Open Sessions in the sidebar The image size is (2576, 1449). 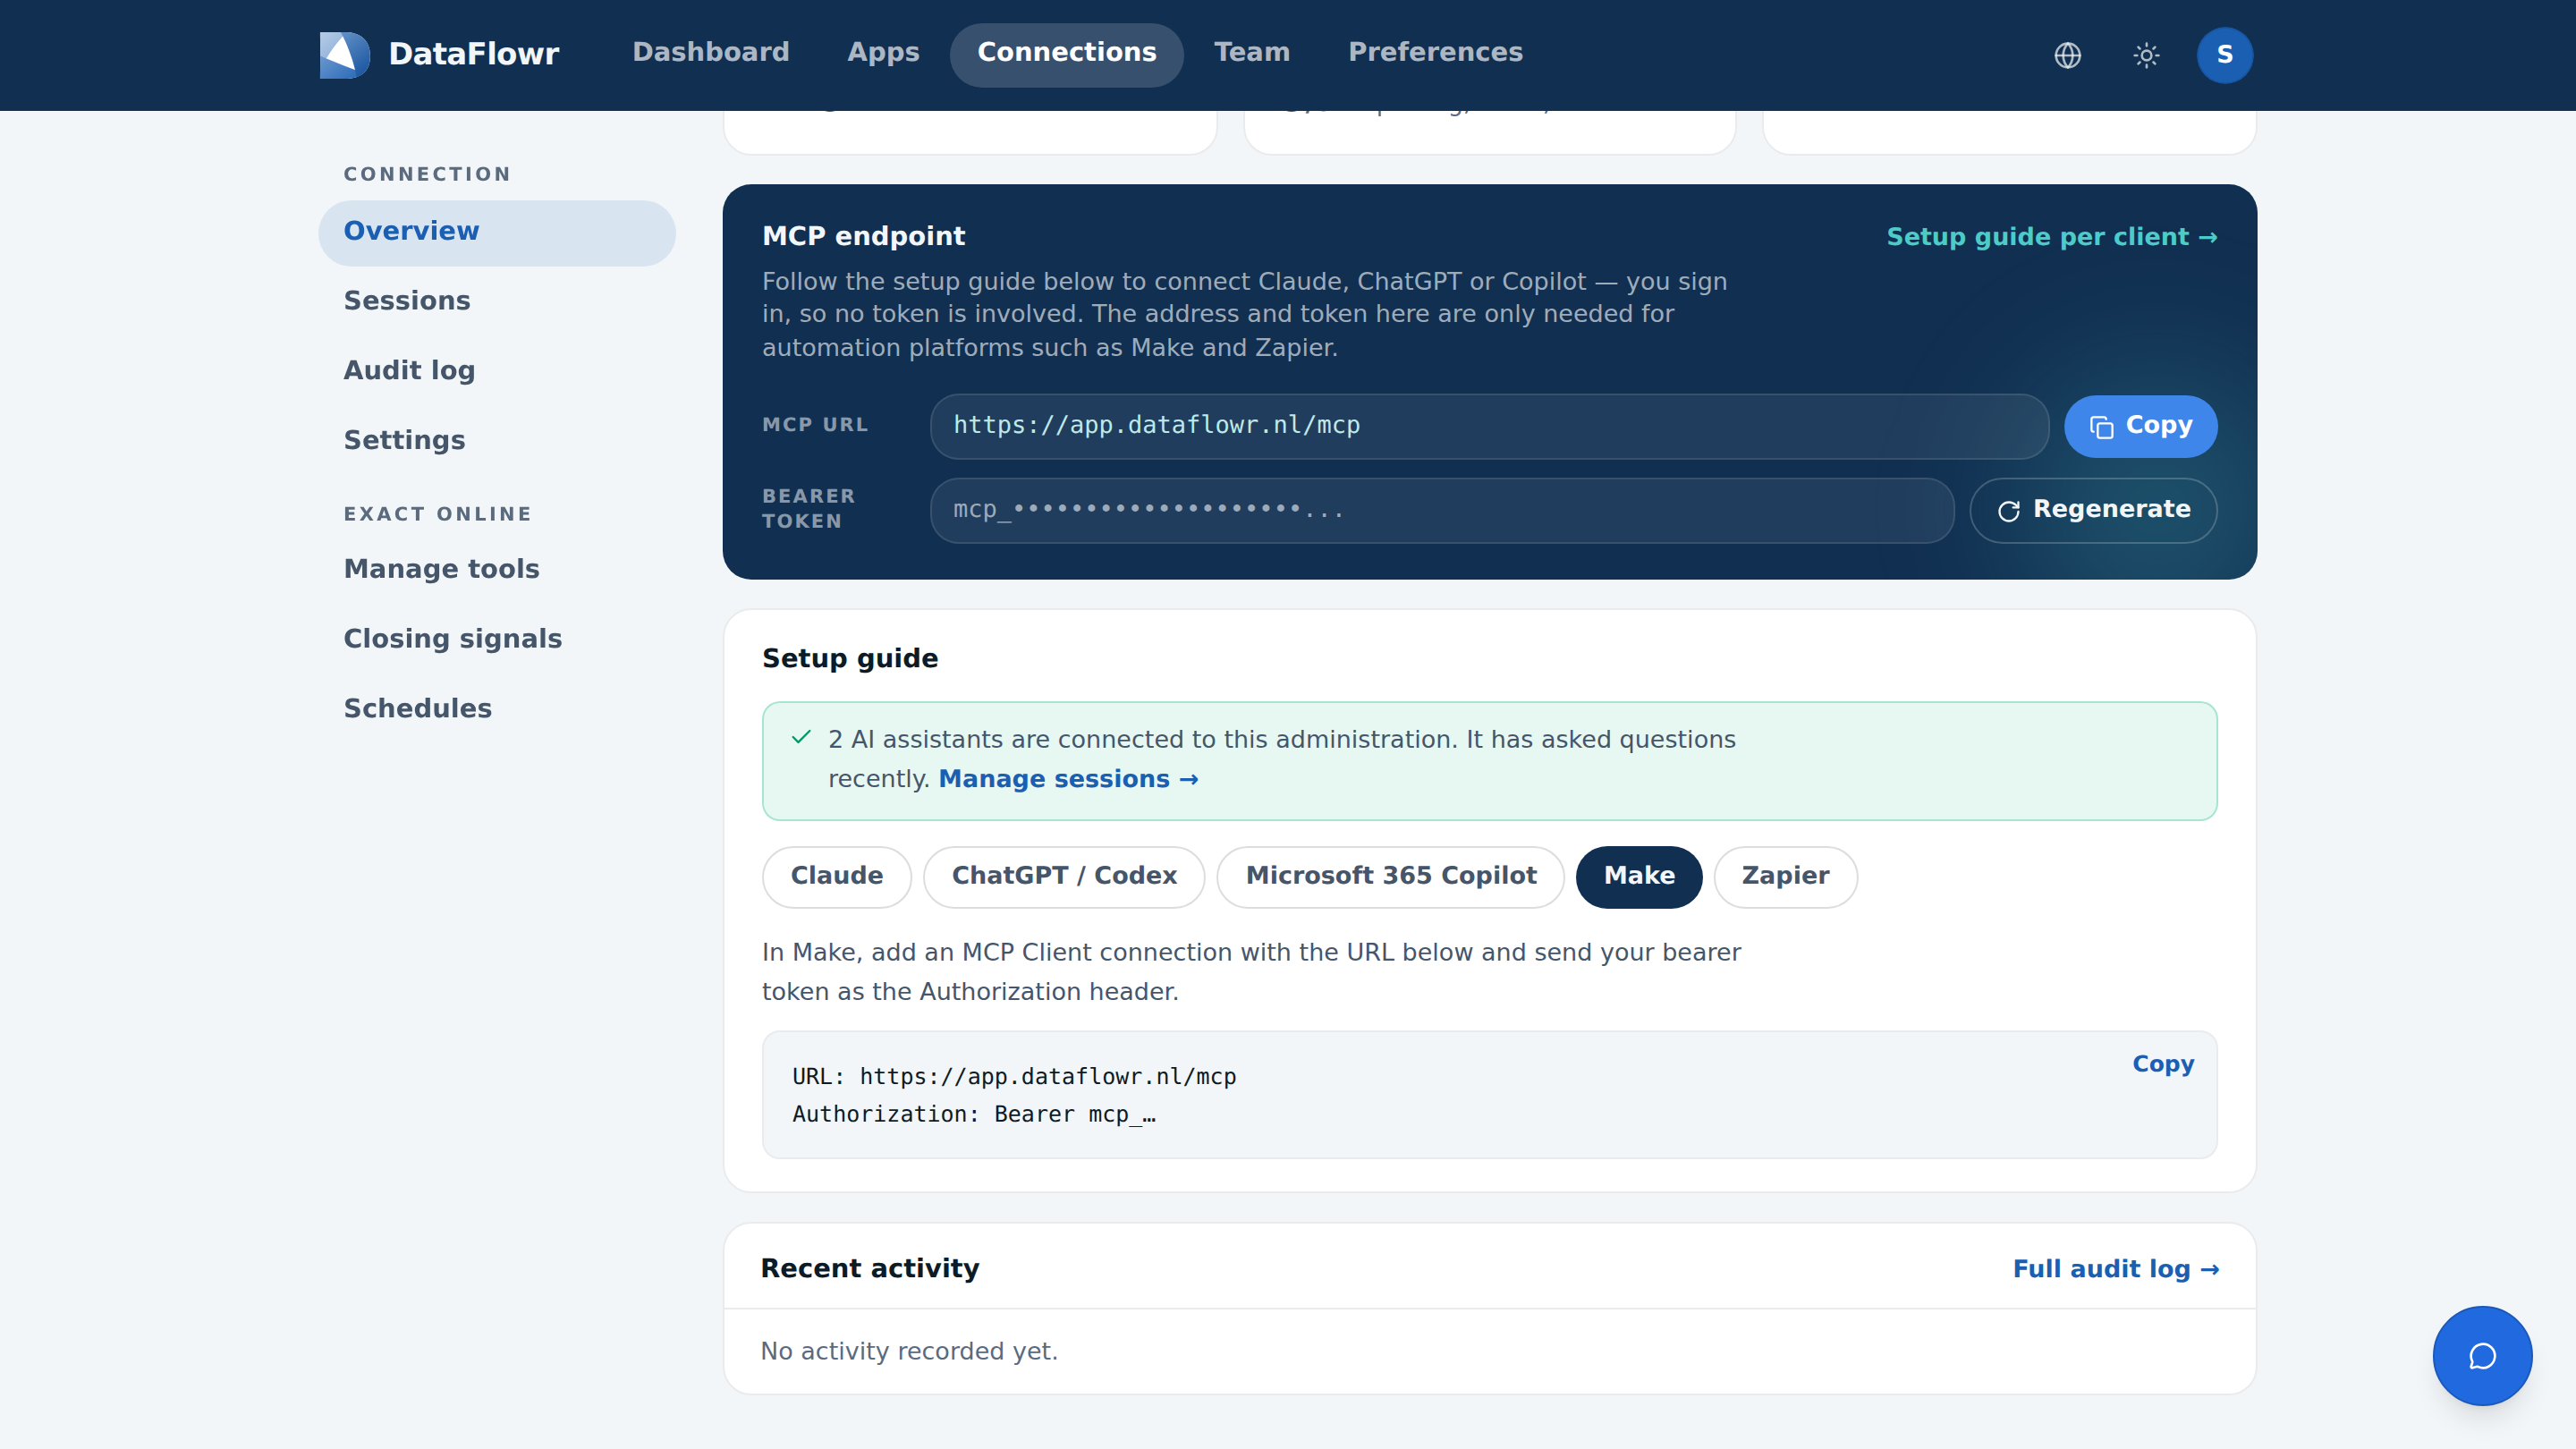tap(497, 301)
